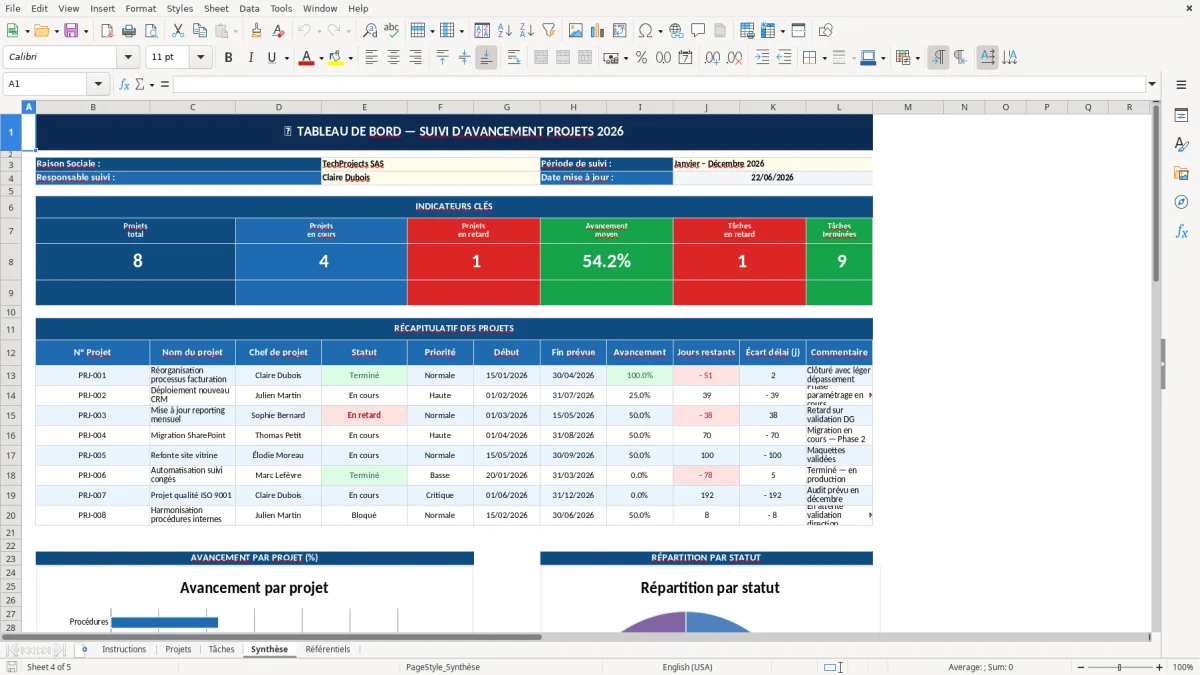
Task: Click the Font Color red A button
Action: [306, 58]
